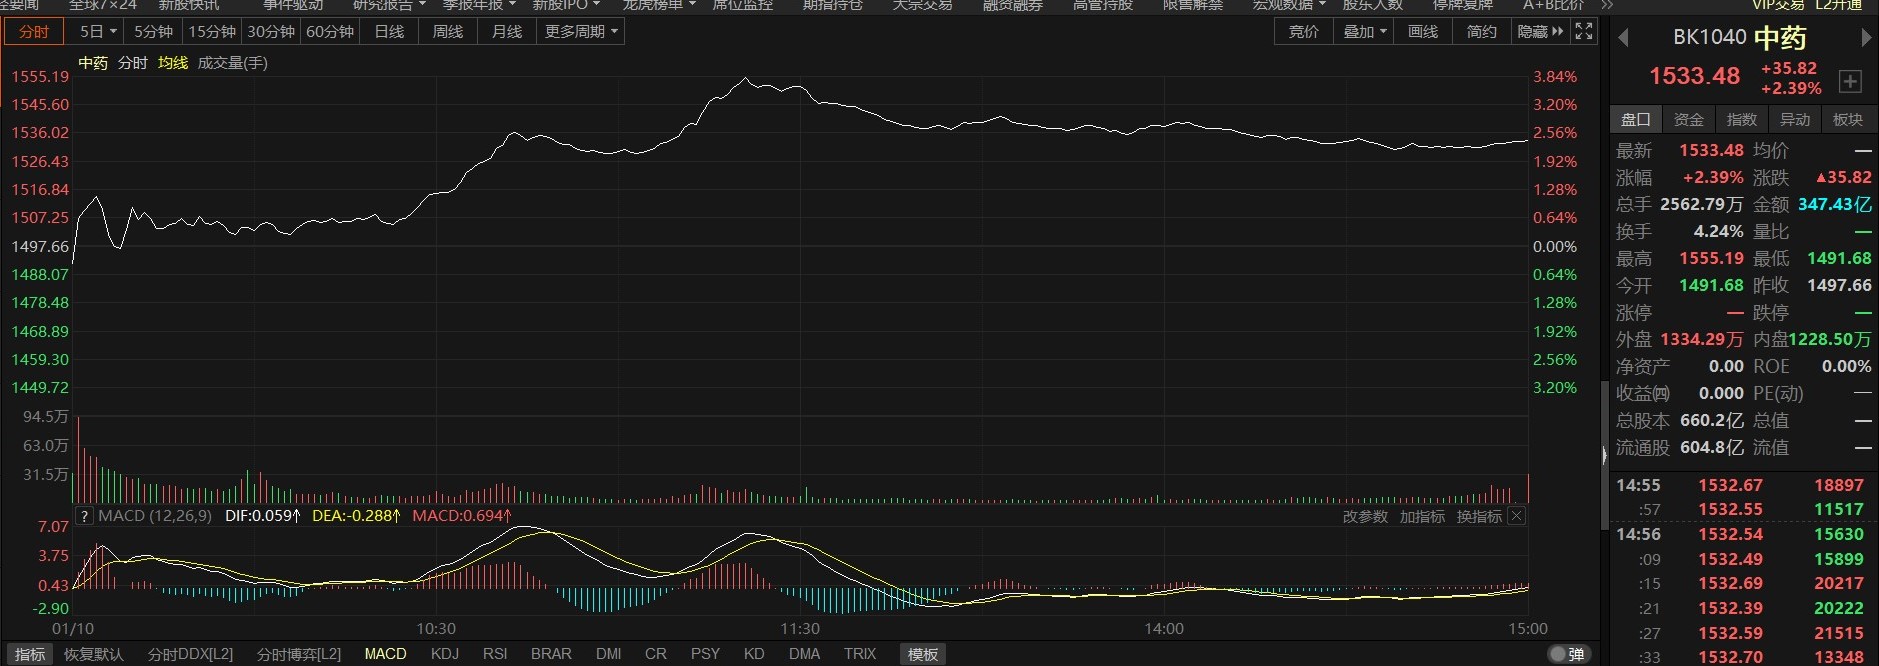
Task: Click the 竞价 auction button
Action: pyautogui.click(x=1304, y=31)
